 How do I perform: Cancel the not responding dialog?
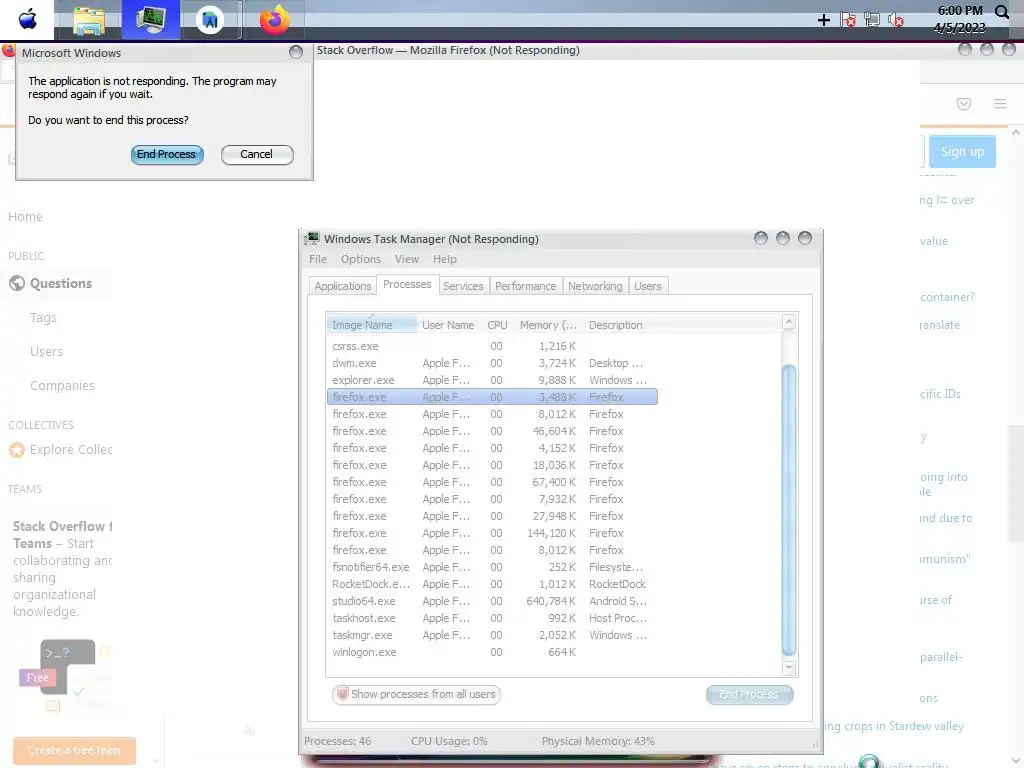coord(257,154)
